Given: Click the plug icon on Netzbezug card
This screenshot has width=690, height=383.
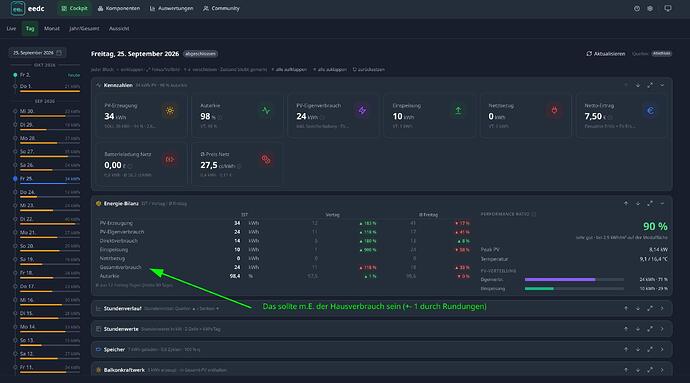Looking at the screenshot, I should [554, 110].
